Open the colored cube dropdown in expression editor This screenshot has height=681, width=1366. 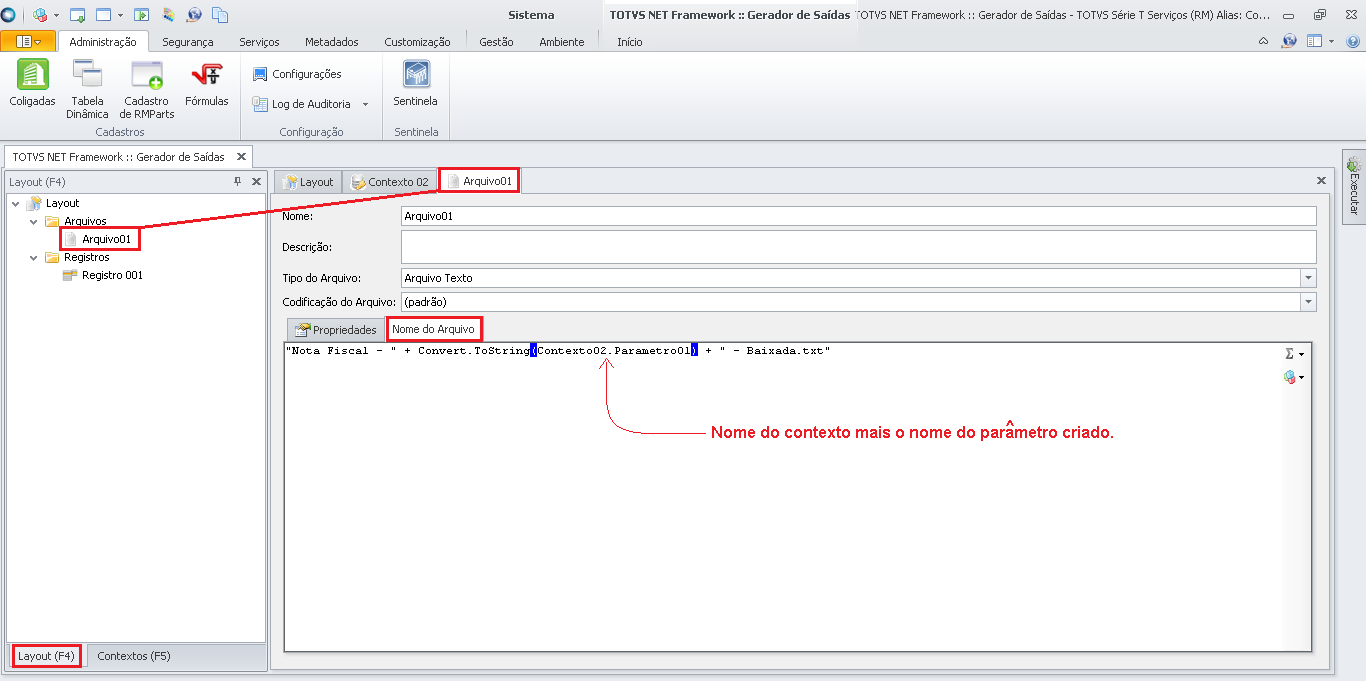[x=1294, y=377]
